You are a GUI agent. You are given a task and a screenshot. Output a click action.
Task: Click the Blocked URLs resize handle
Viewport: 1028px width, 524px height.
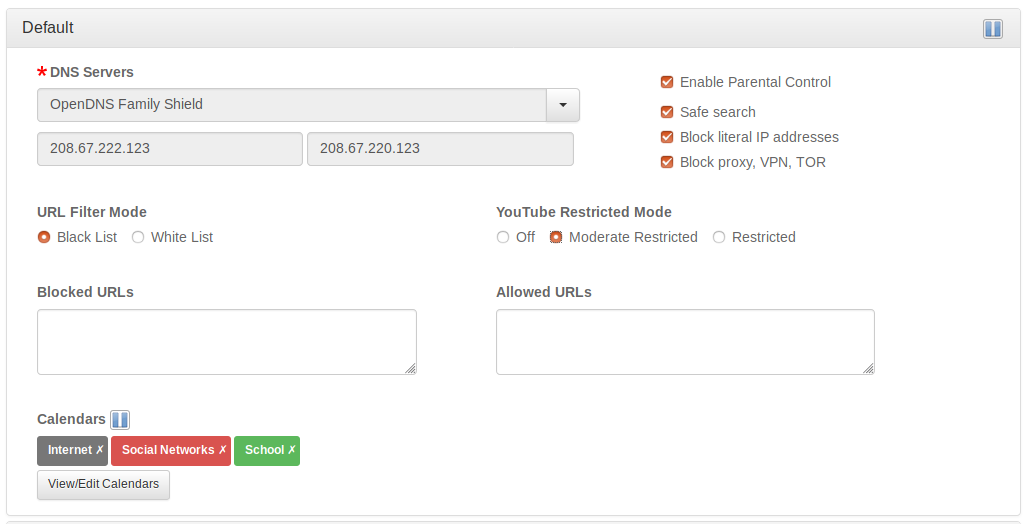pos(410,368)
